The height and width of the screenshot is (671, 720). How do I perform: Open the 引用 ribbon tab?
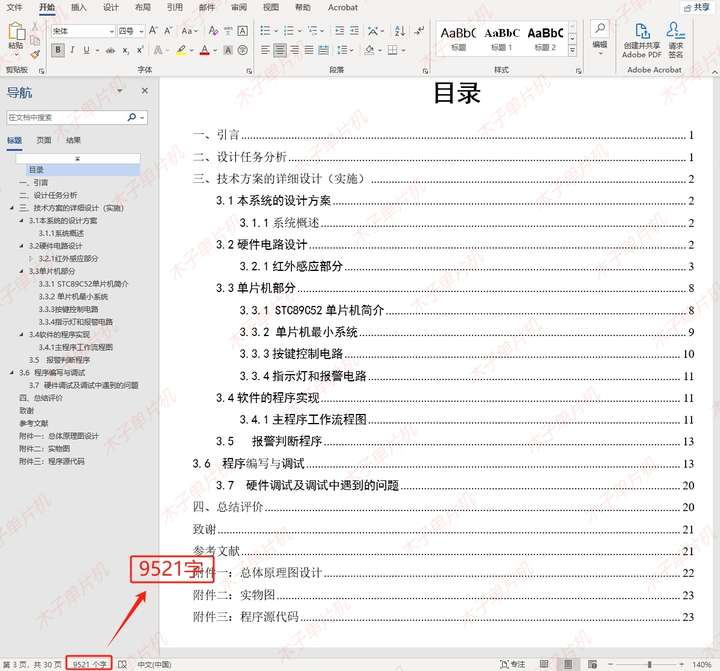(x=174, y=7)
